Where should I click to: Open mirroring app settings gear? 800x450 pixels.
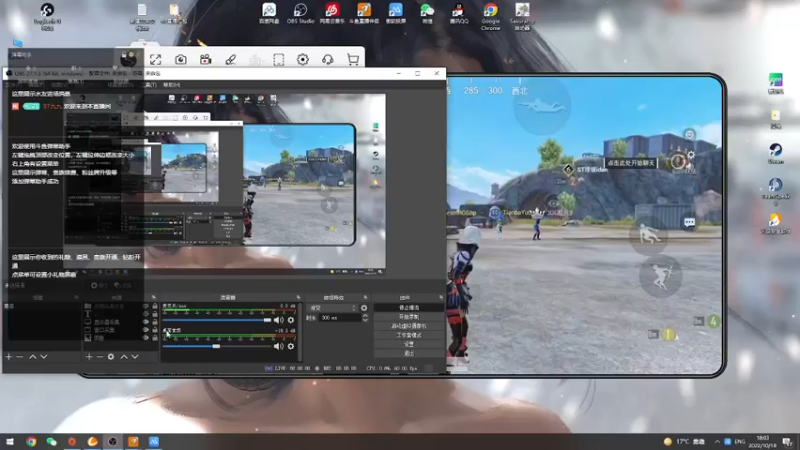[303, 60]
